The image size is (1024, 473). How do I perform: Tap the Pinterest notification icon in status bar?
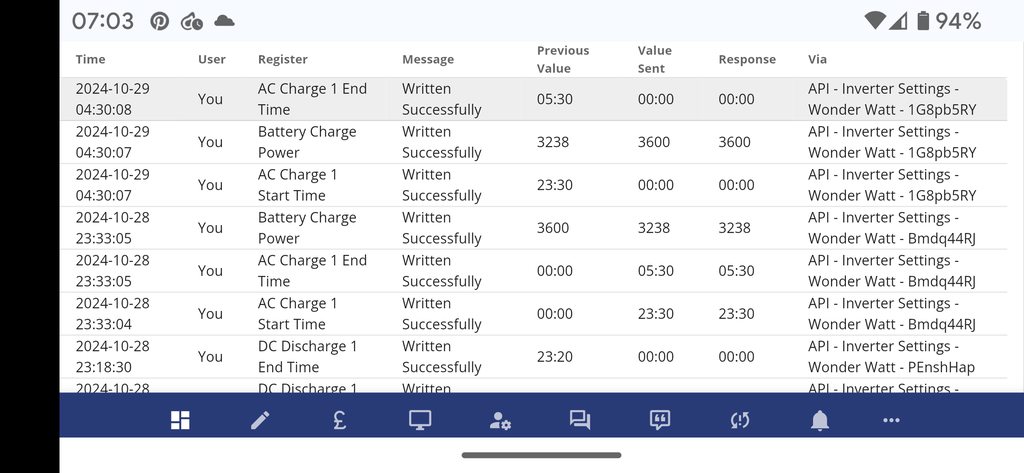(x=160, y=21)
